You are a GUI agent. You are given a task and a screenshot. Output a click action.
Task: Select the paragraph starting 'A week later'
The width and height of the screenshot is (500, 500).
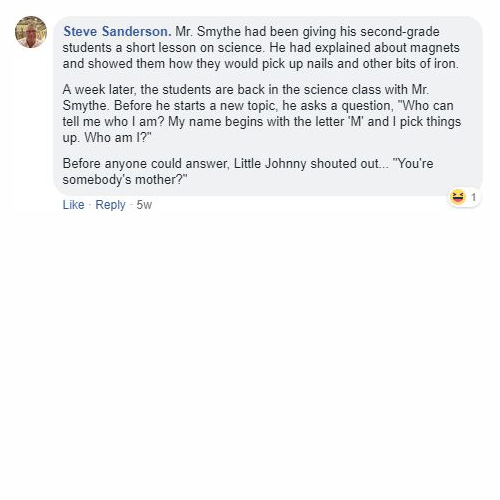point(262,113)
